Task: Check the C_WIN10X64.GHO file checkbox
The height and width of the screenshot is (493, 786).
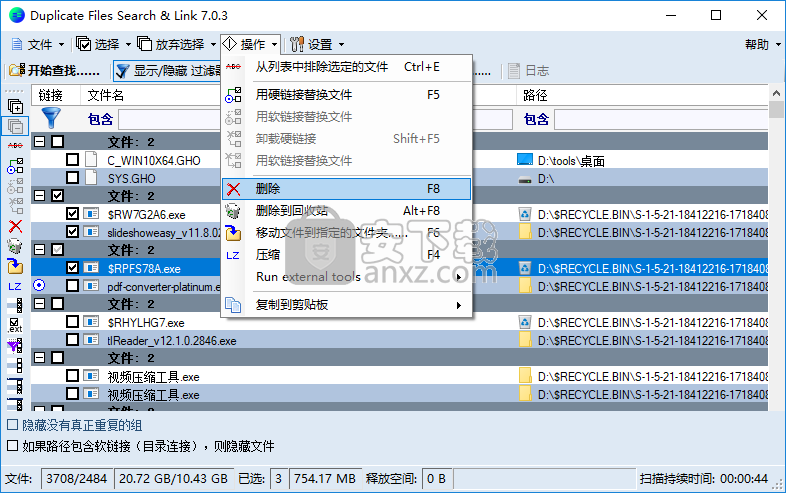Action: tap(73, 160)
